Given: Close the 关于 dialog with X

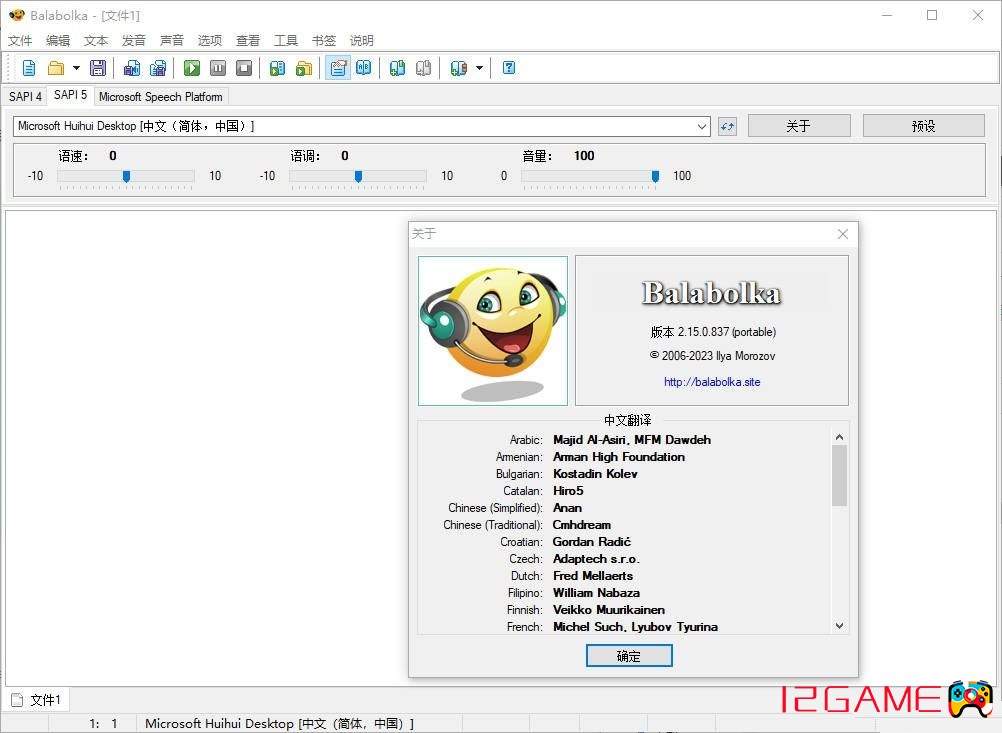Looking at the screenshot, I should point(843,234).
